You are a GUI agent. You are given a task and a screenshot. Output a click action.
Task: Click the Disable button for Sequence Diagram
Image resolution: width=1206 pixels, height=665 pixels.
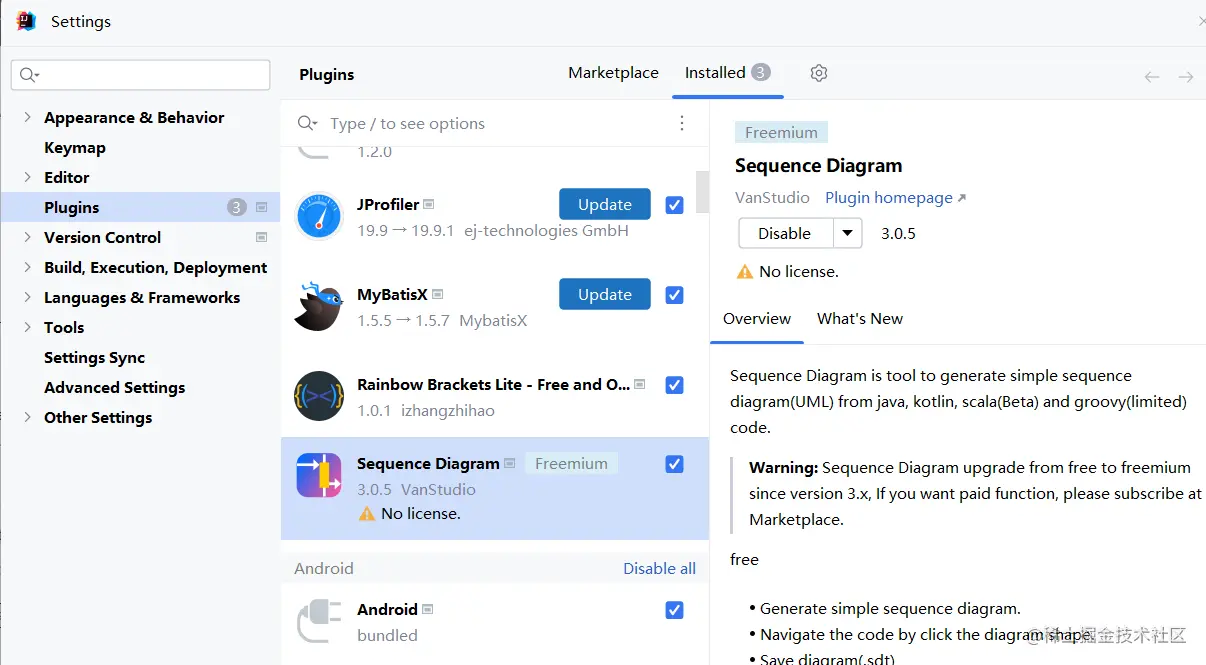(x=786, y=233)
